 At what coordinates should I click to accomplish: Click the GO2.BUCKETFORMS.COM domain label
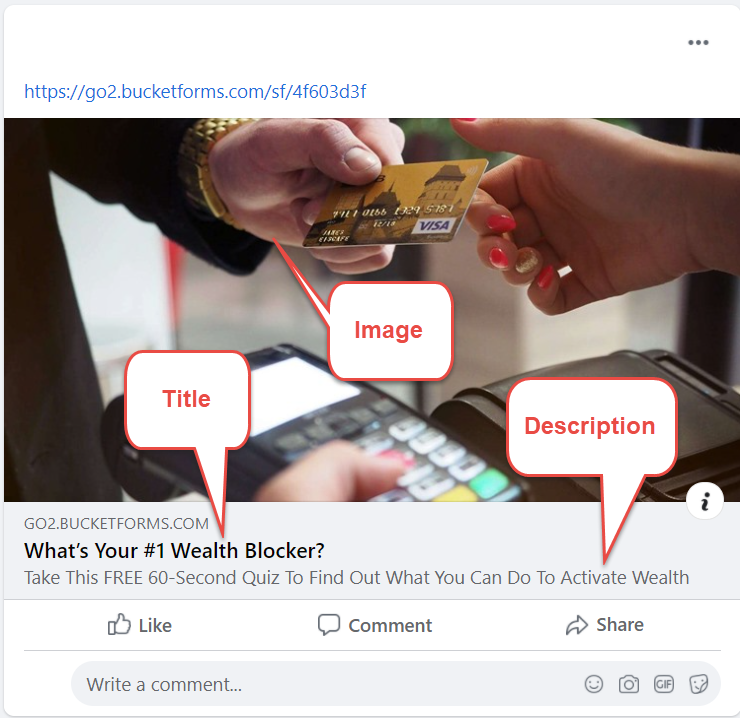click(116, 524)
